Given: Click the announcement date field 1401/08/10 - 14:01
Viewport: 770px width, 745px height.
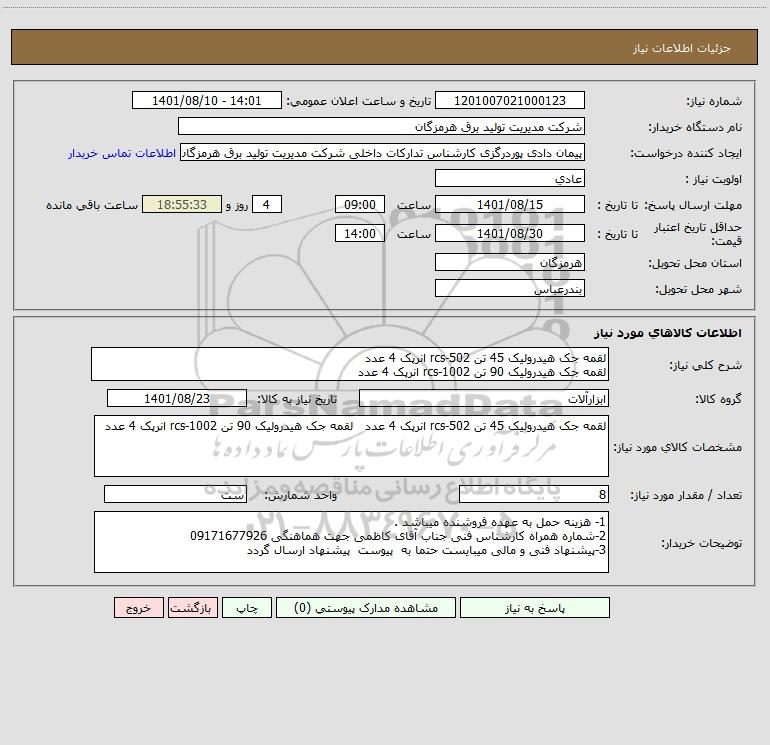Looking at the screenshot, I should pyautogui.click(x=207, y=100).
